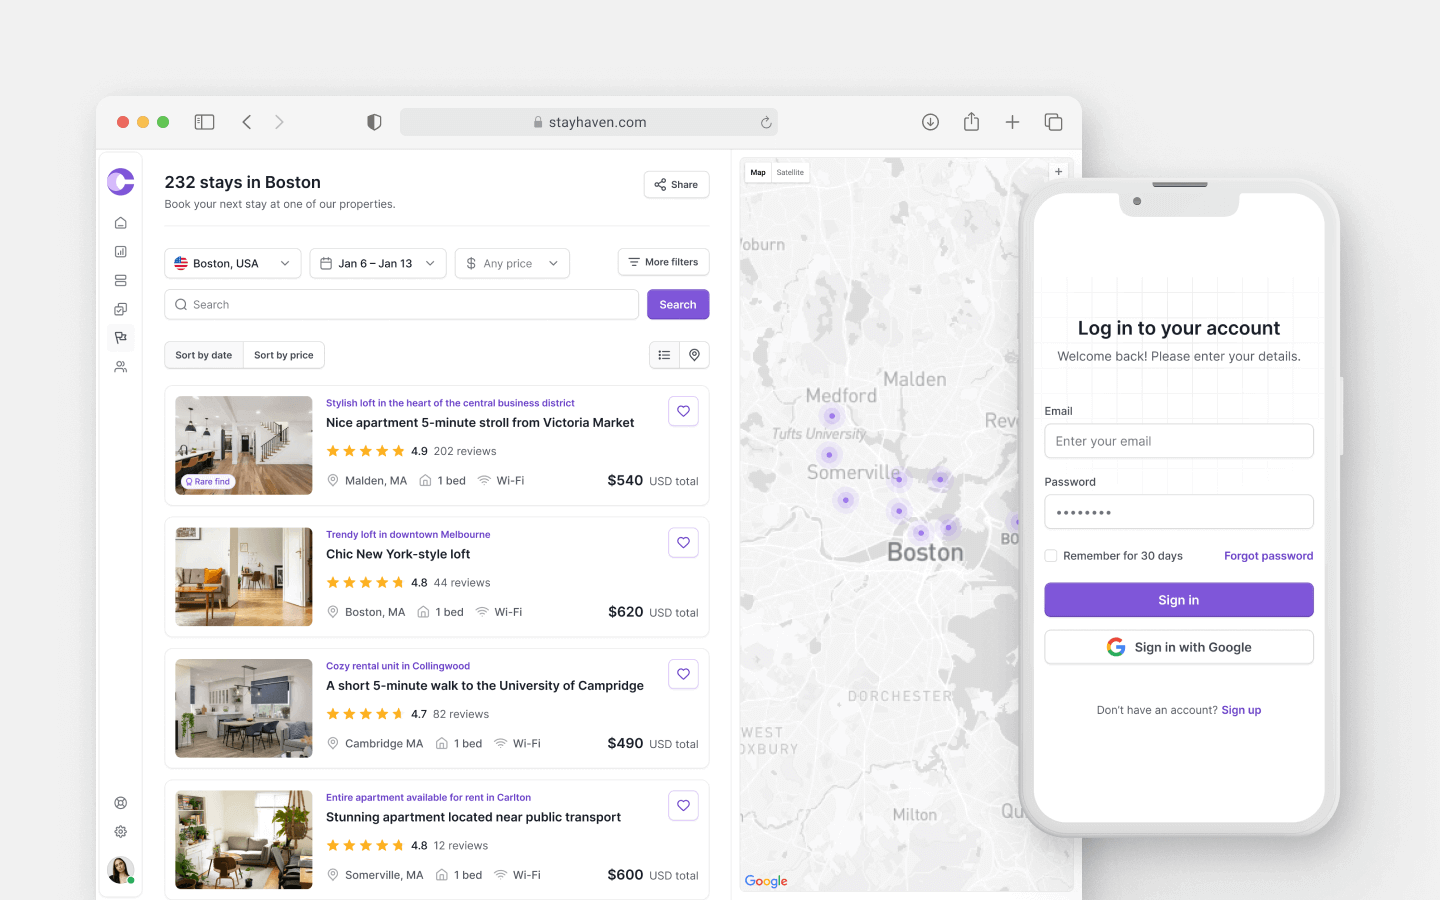Click the purple Search button
The width and height of the screenshot is (1440, 900).
click(x=678, y=305)
